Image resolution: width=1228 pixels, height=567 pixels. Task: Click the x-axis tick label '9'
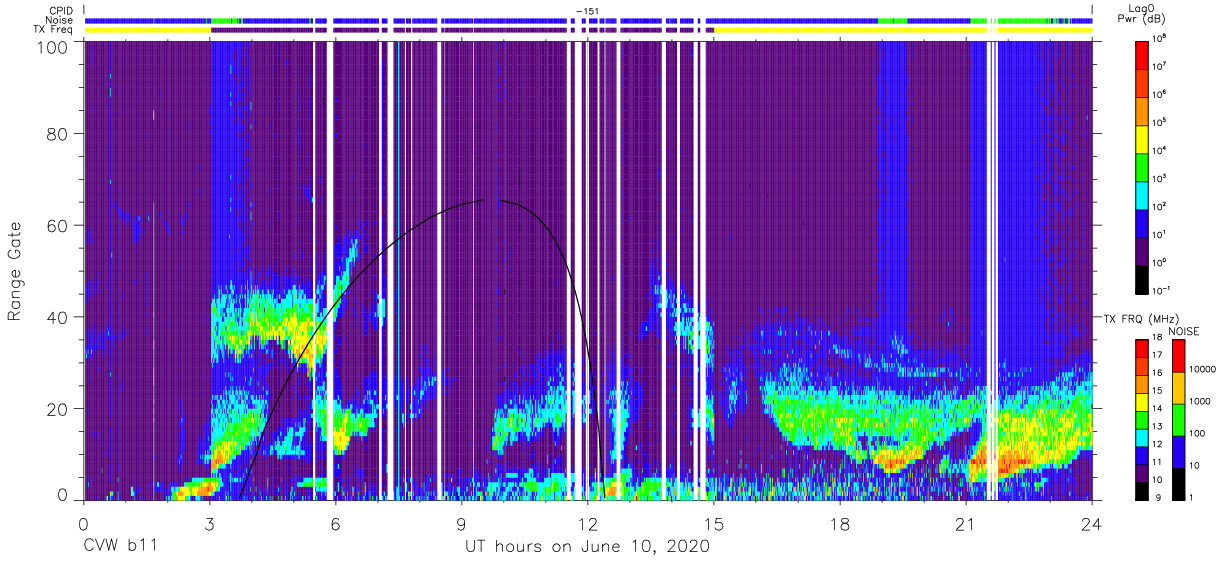[461, 524]
